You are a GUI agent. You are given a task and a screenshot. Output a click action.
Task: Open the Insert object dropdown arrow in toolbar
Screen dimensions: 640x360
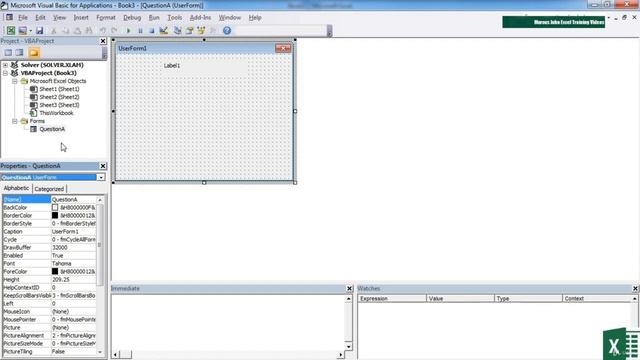pos(30,31)
